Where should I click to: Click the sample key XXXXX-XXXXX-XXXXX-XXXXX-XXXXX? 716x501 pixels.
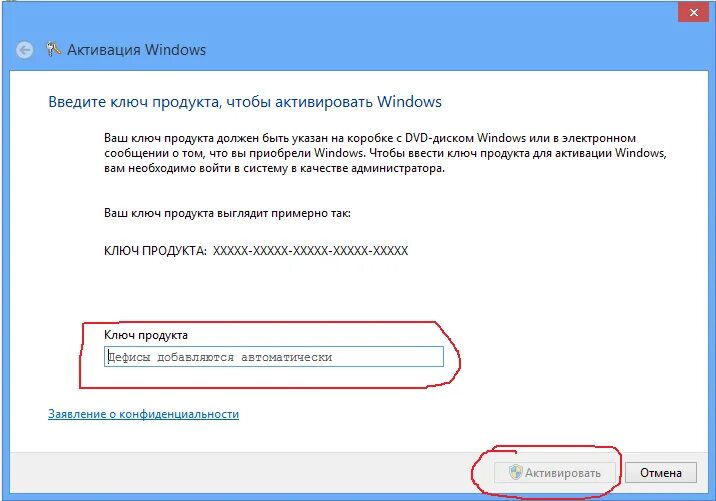311,251
